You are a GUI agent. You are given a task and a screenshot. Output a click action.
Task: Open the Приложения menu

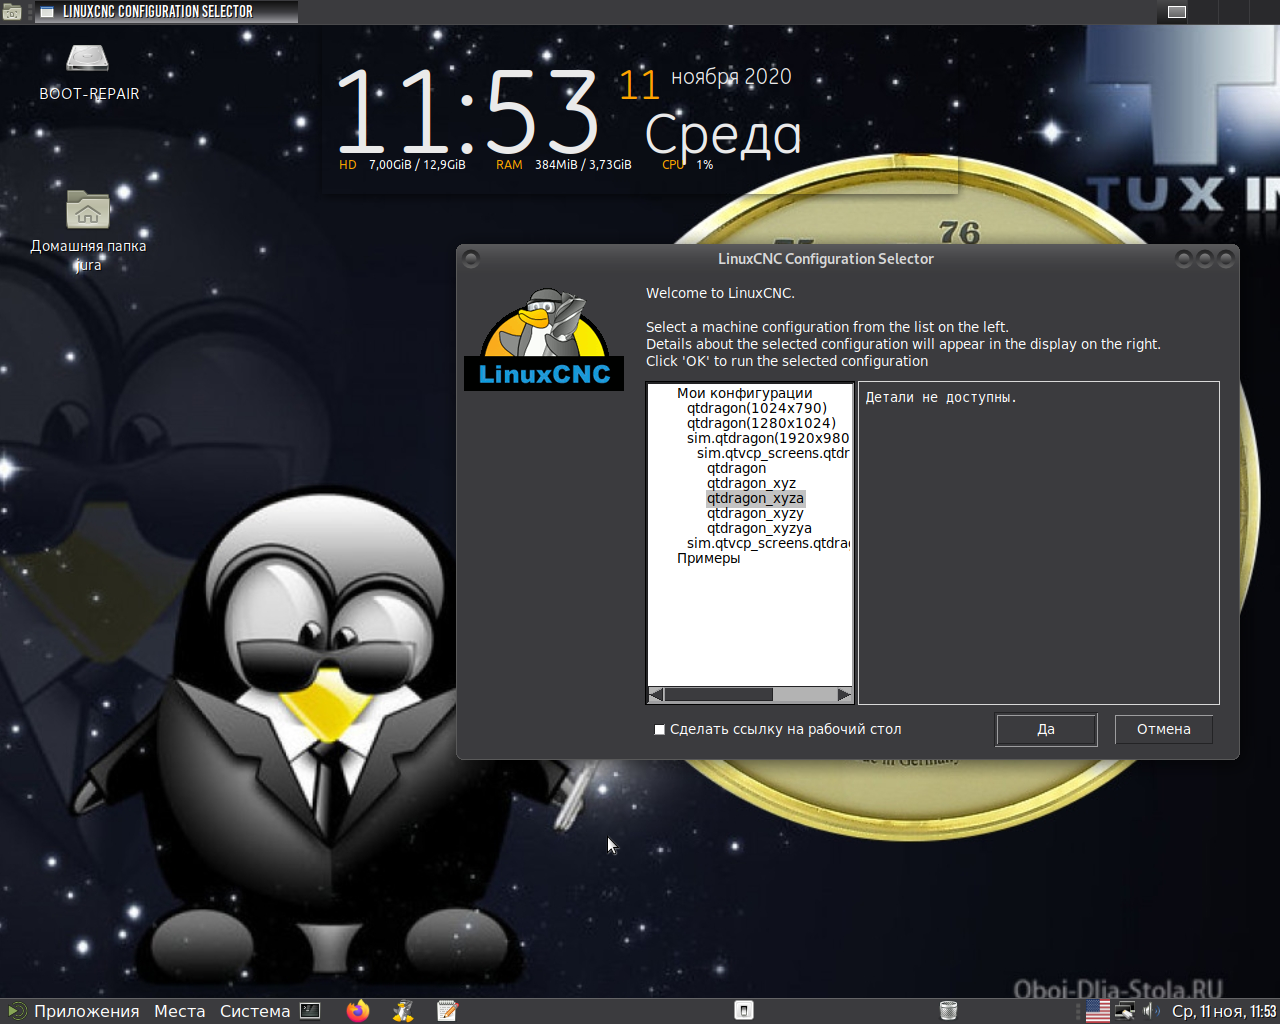click(86, 1011)
